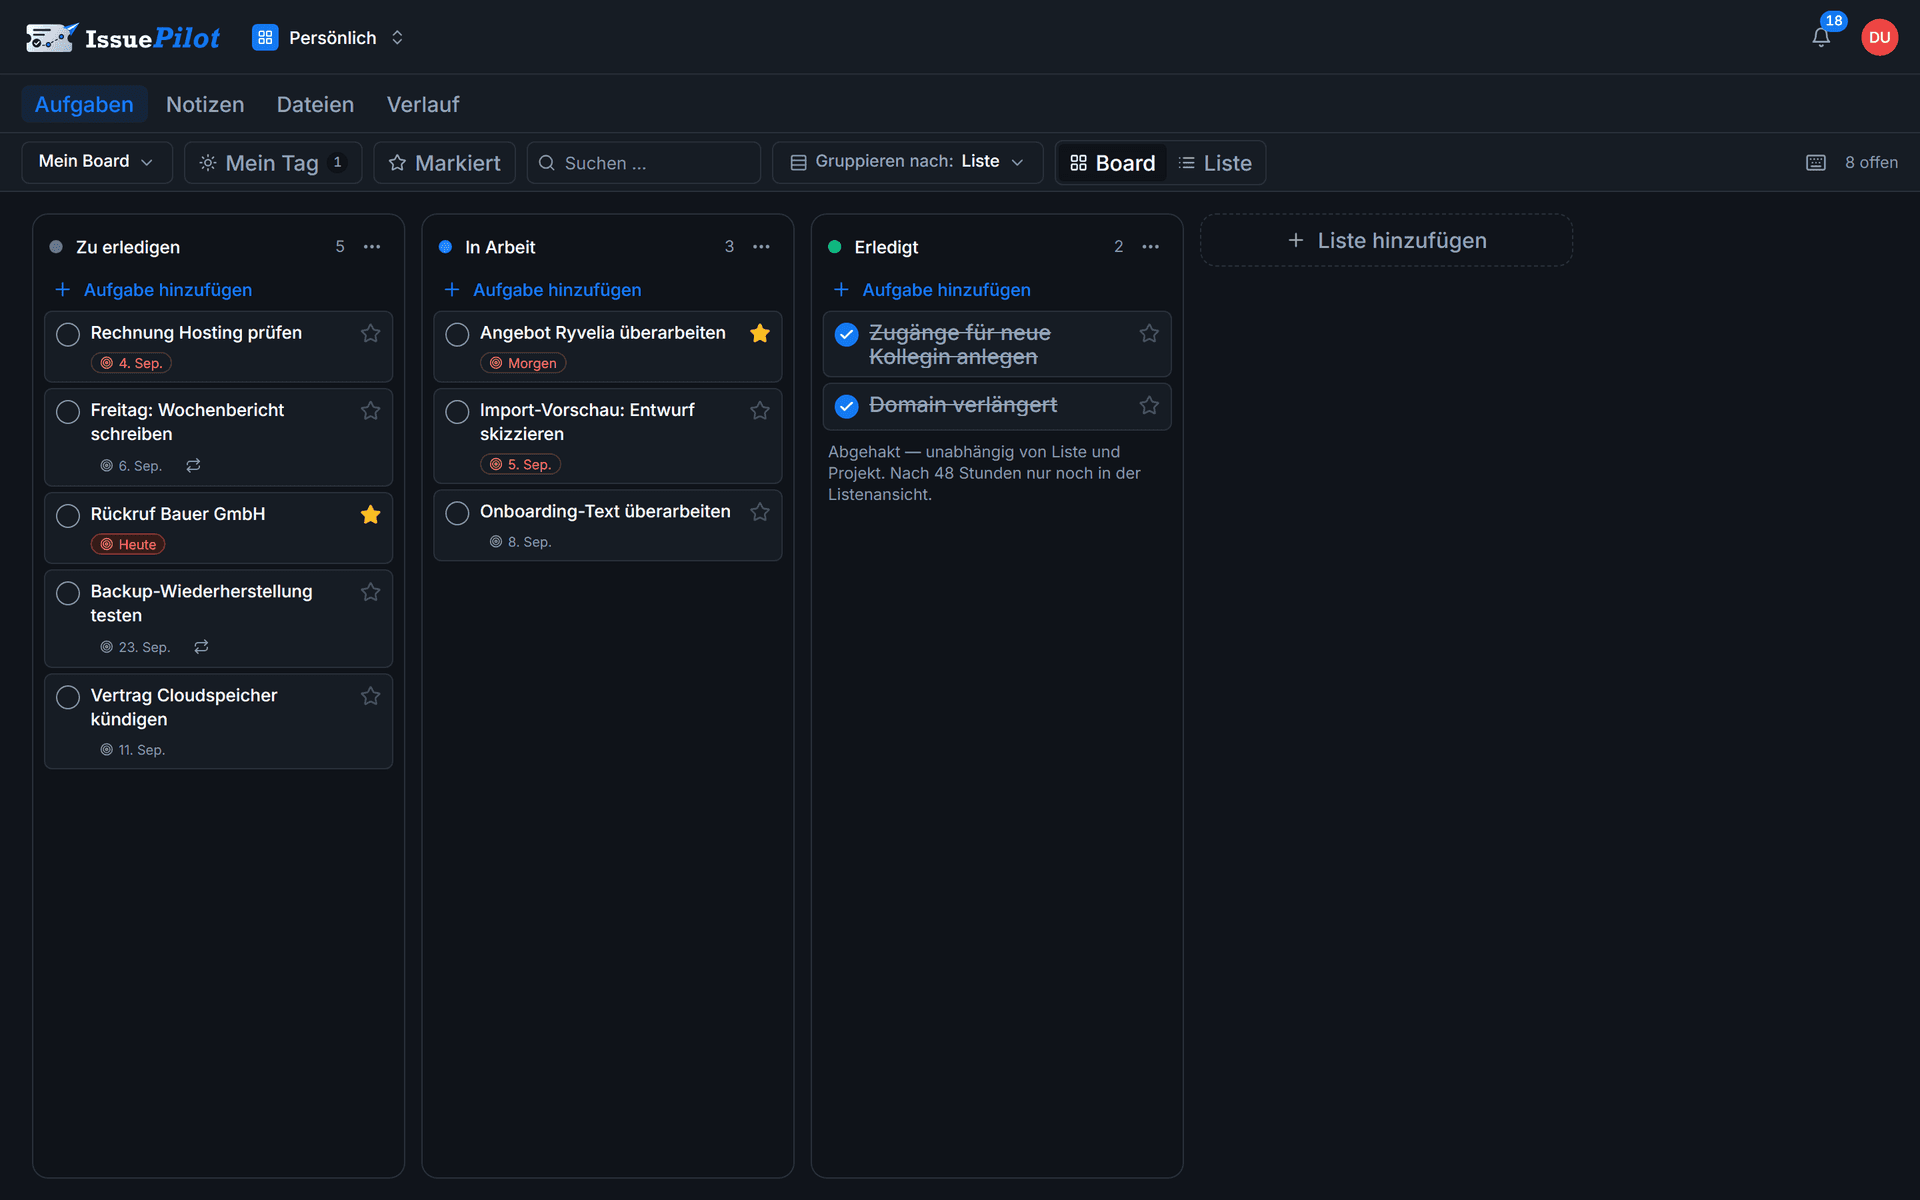1920x1200 pixels.
Task: Go to the Verlauf tab
Action: click(423, 104)
